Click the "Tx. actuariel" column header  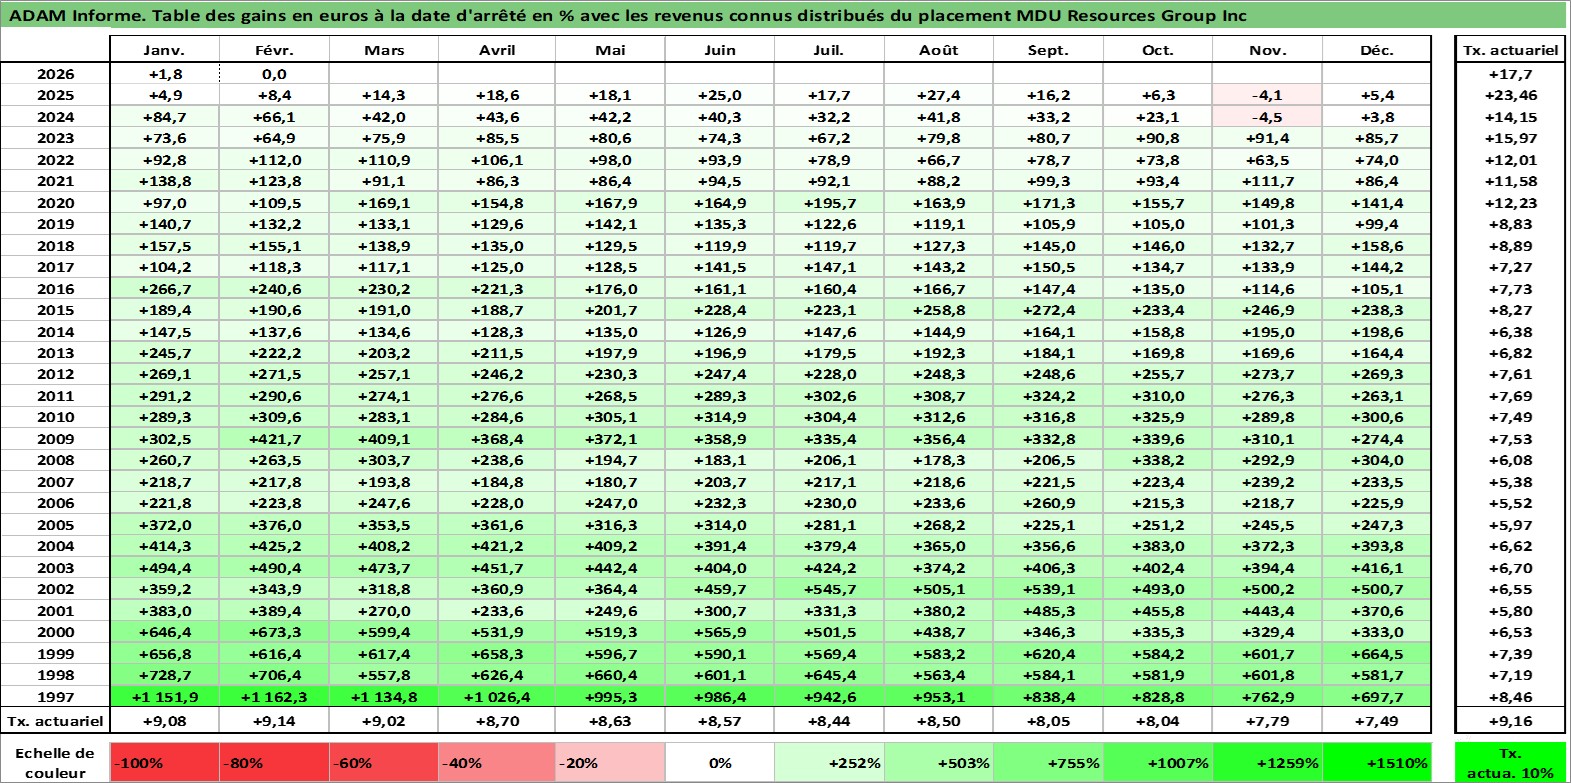click(1510, 50)
